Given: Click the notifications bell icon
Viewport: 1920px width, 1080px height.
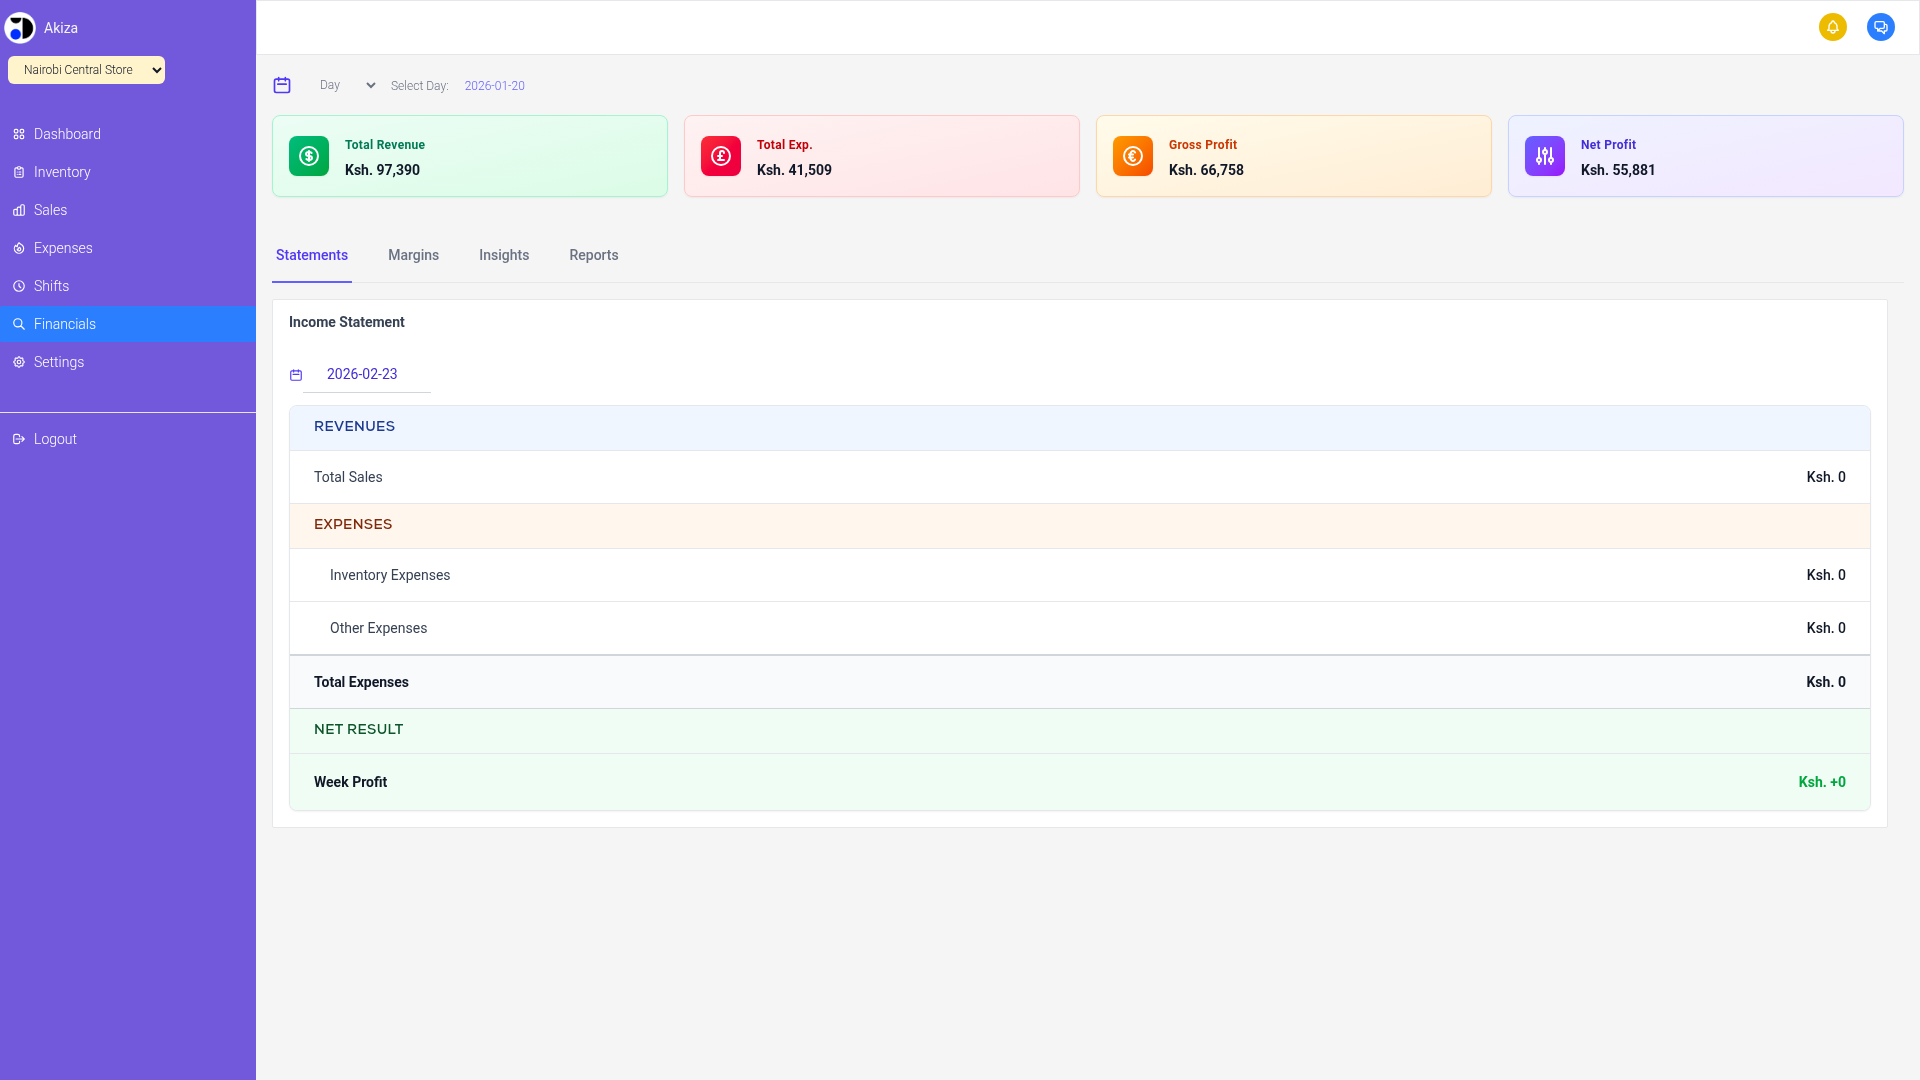Looking at the screenshot, I should (1833, 27).
